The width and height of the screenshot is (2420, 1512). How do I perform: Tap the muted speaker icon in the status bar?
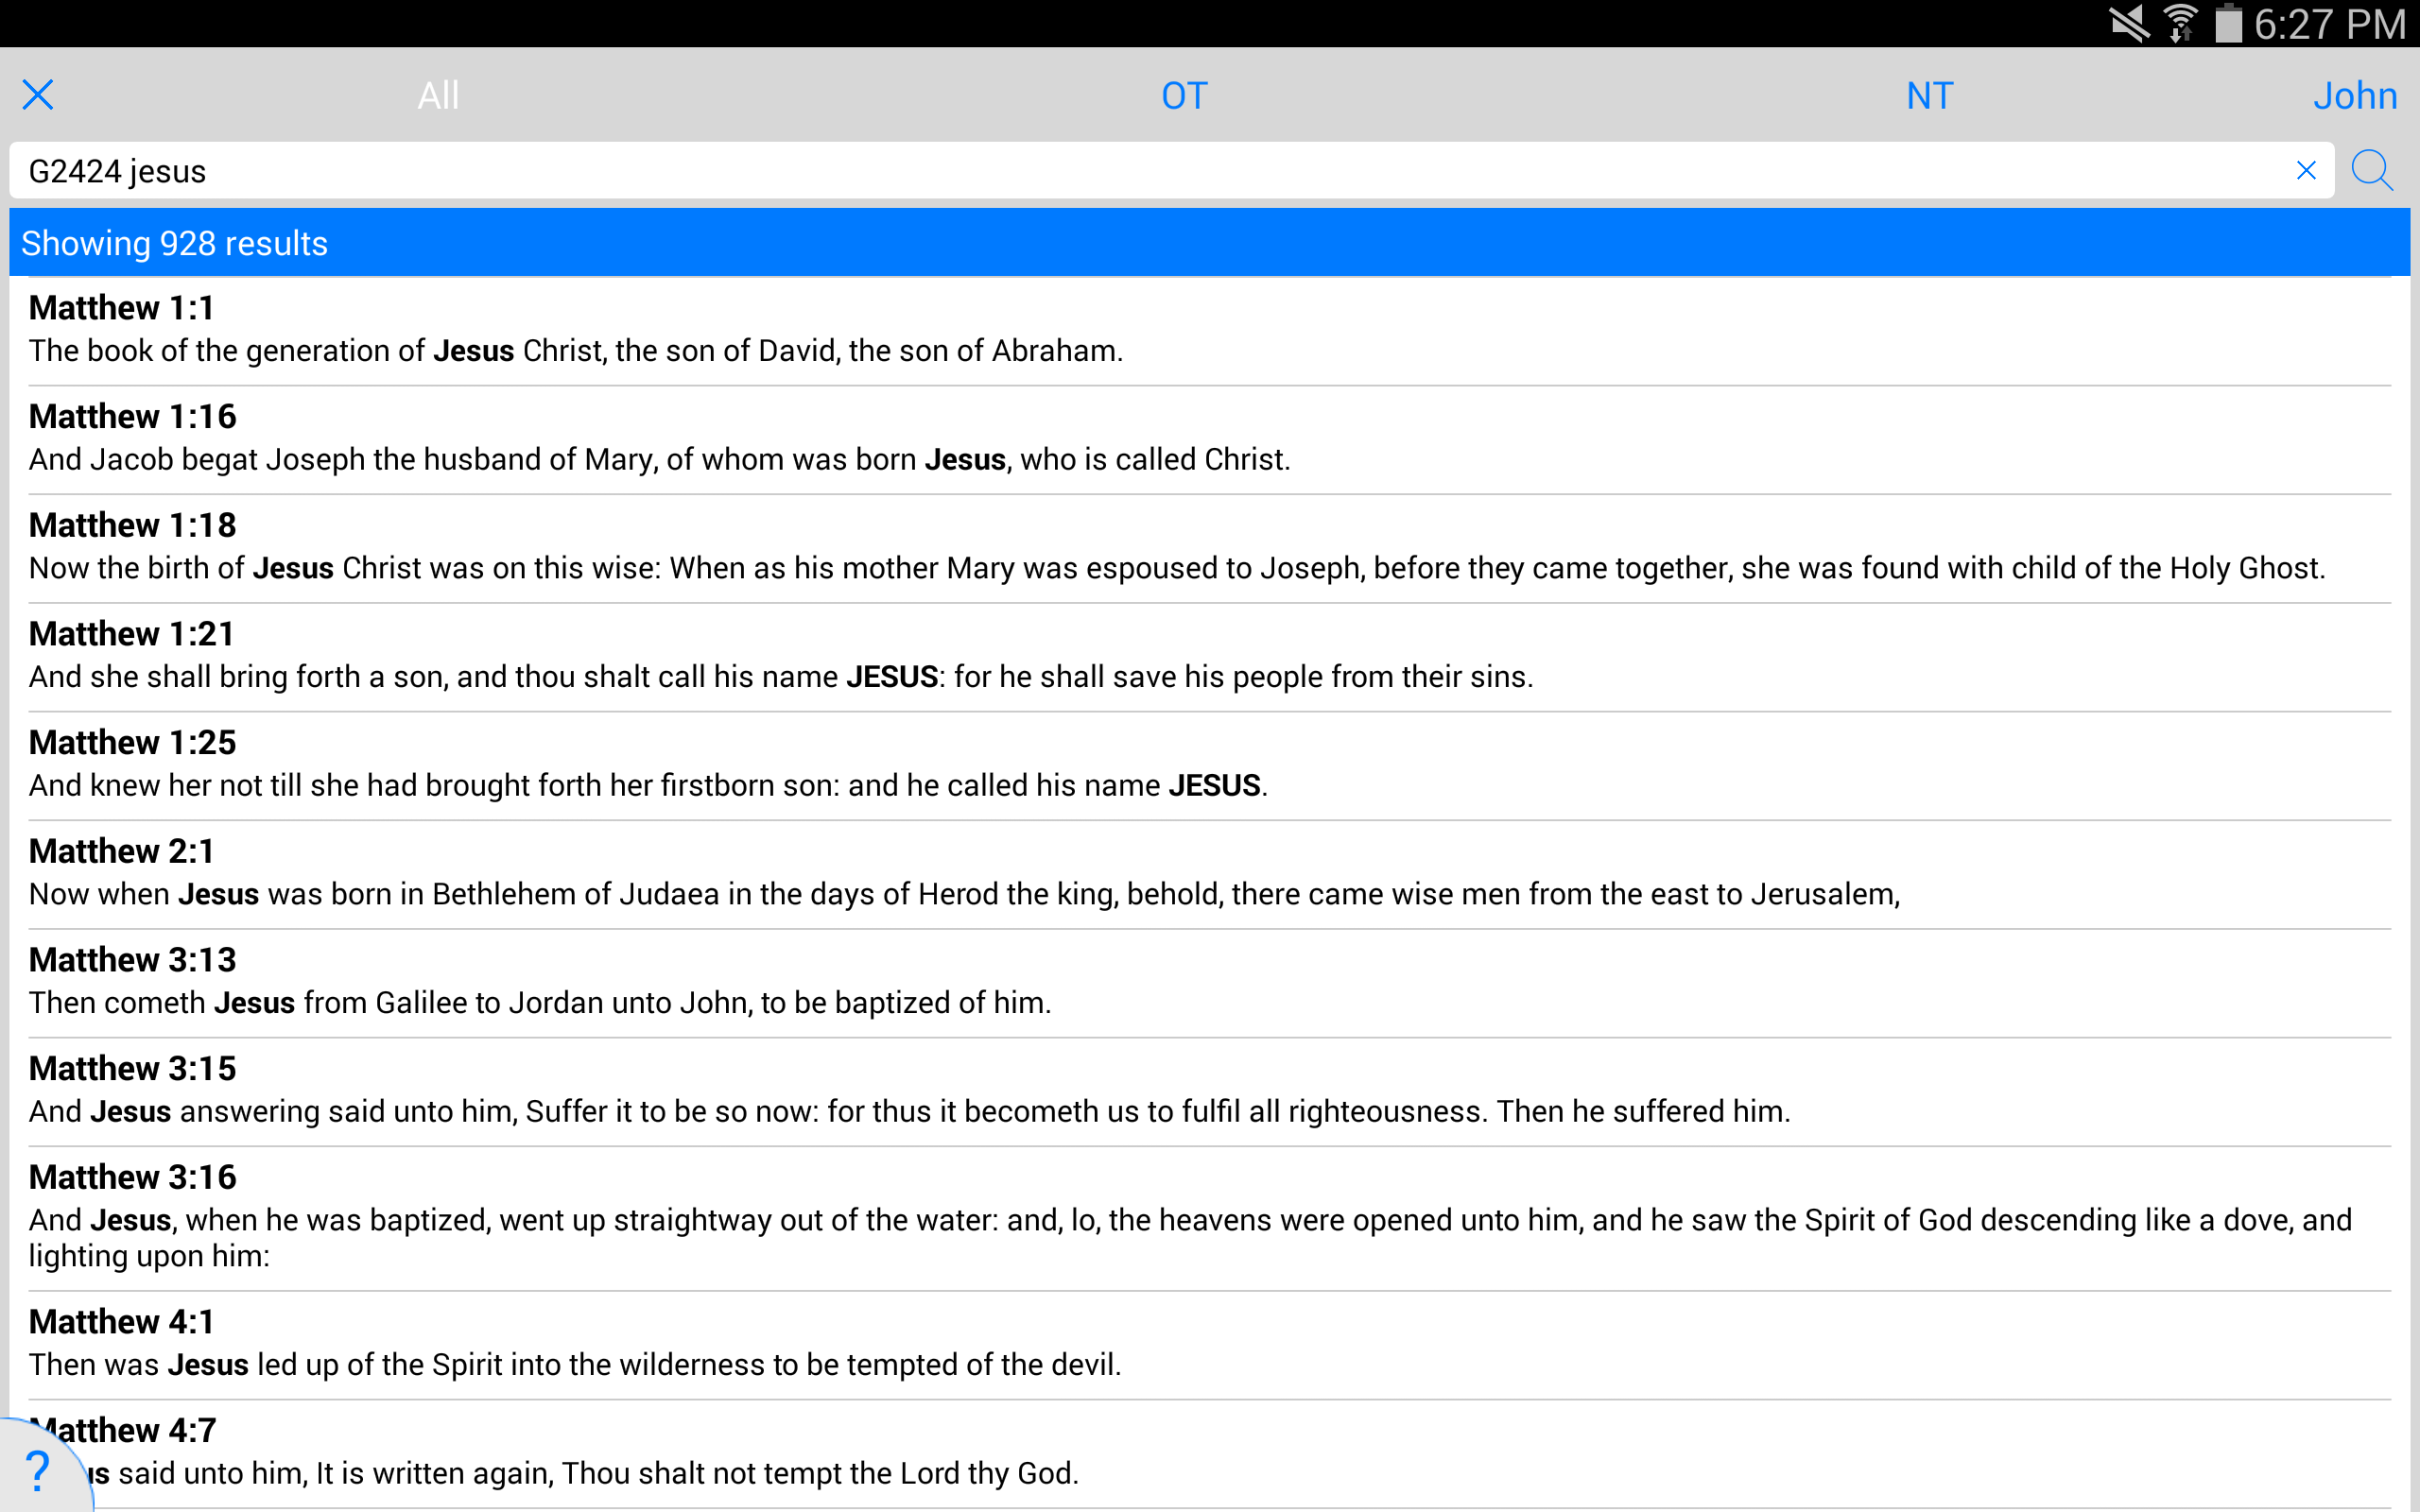[2129, 22]
